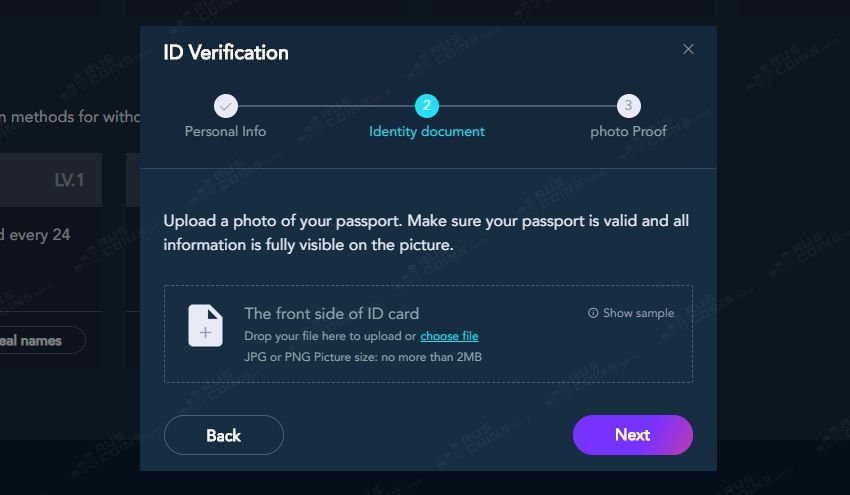The image size is (850, 495).
Task: Click the document upload plus icon
Action: (205, 326)
